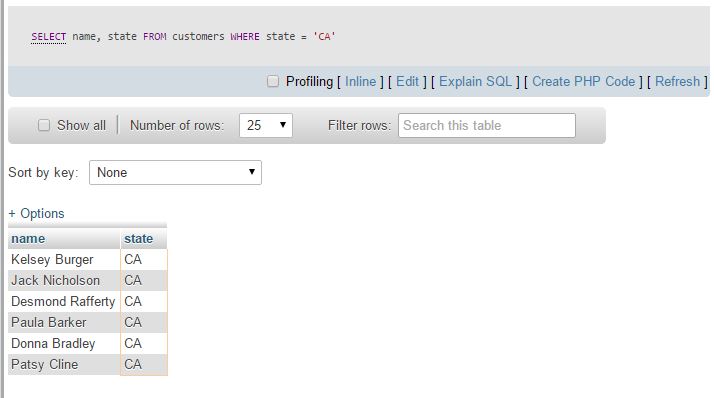Image resolution: width=714 pixels, height=398 pixels.
Task: Focus the Search this table field
Action: [x=487, y=125]
